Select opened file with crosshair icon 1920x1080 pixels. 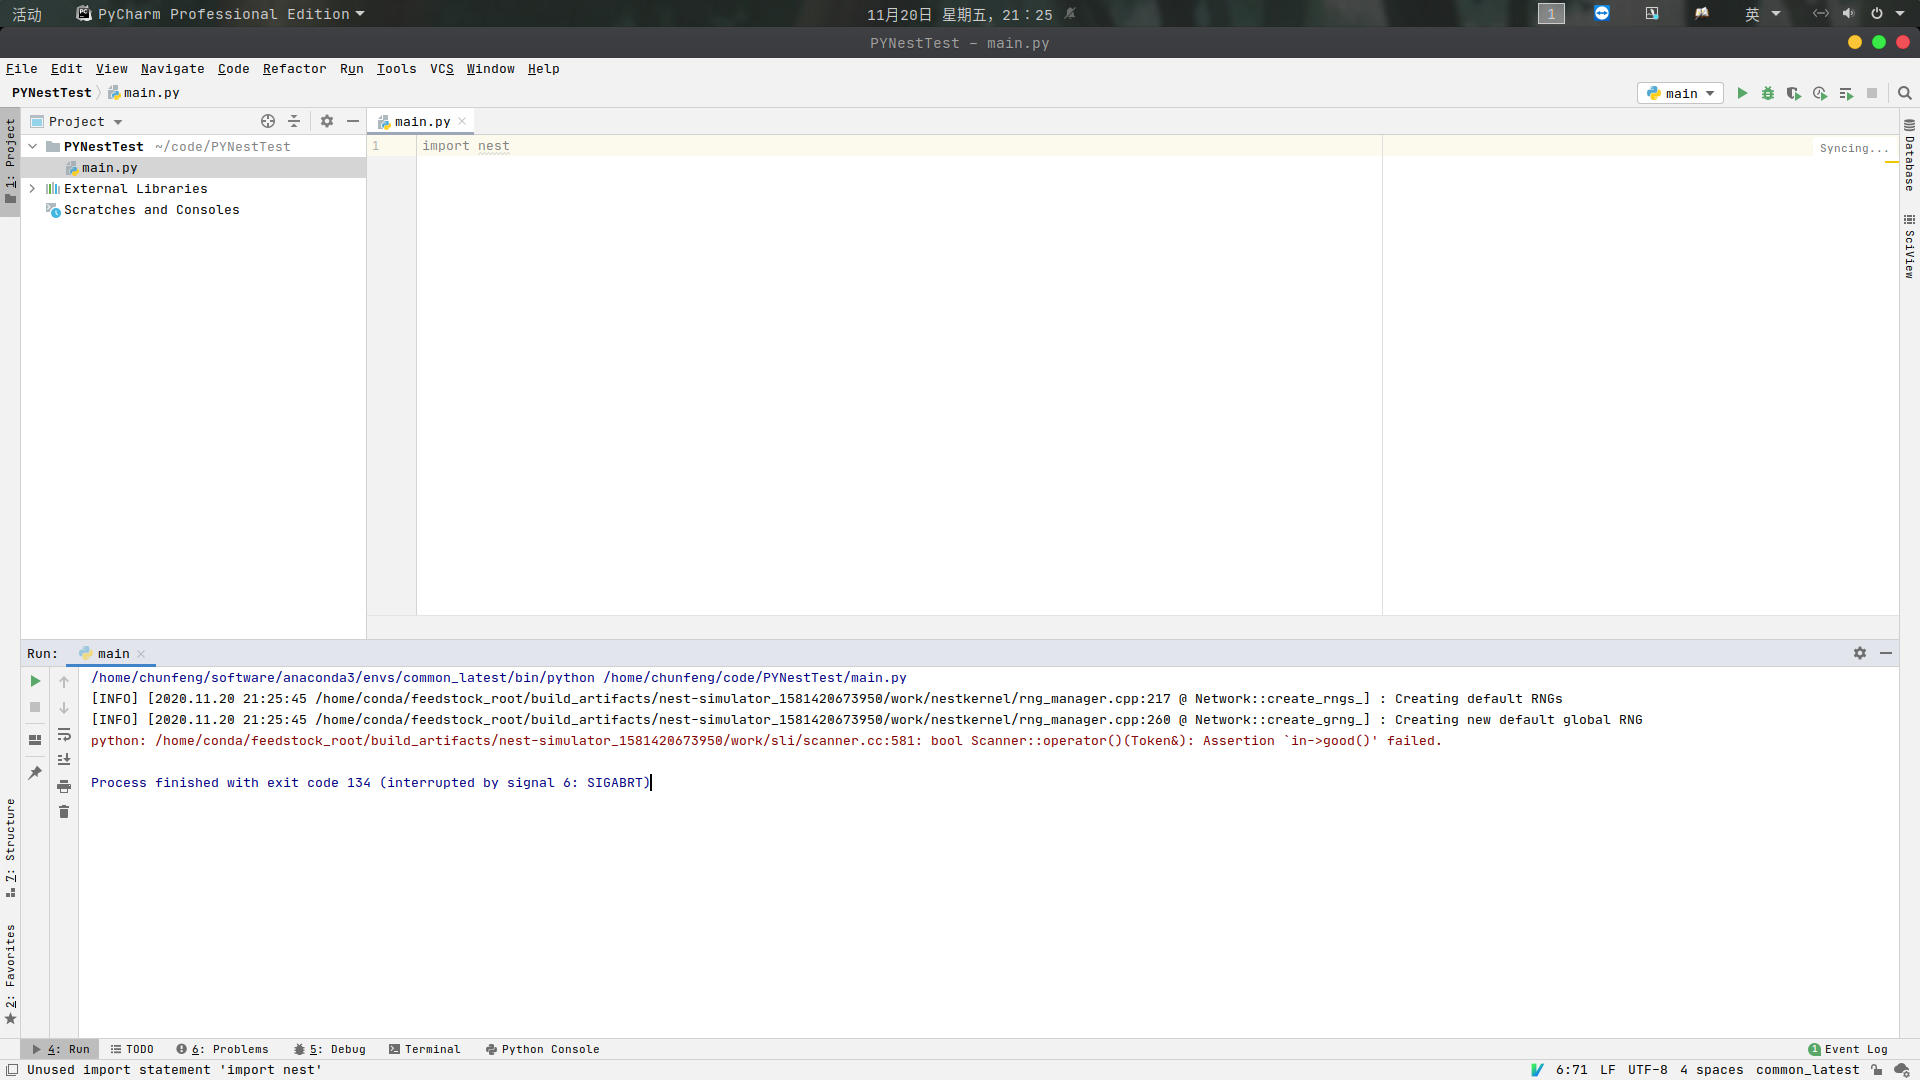268,121
